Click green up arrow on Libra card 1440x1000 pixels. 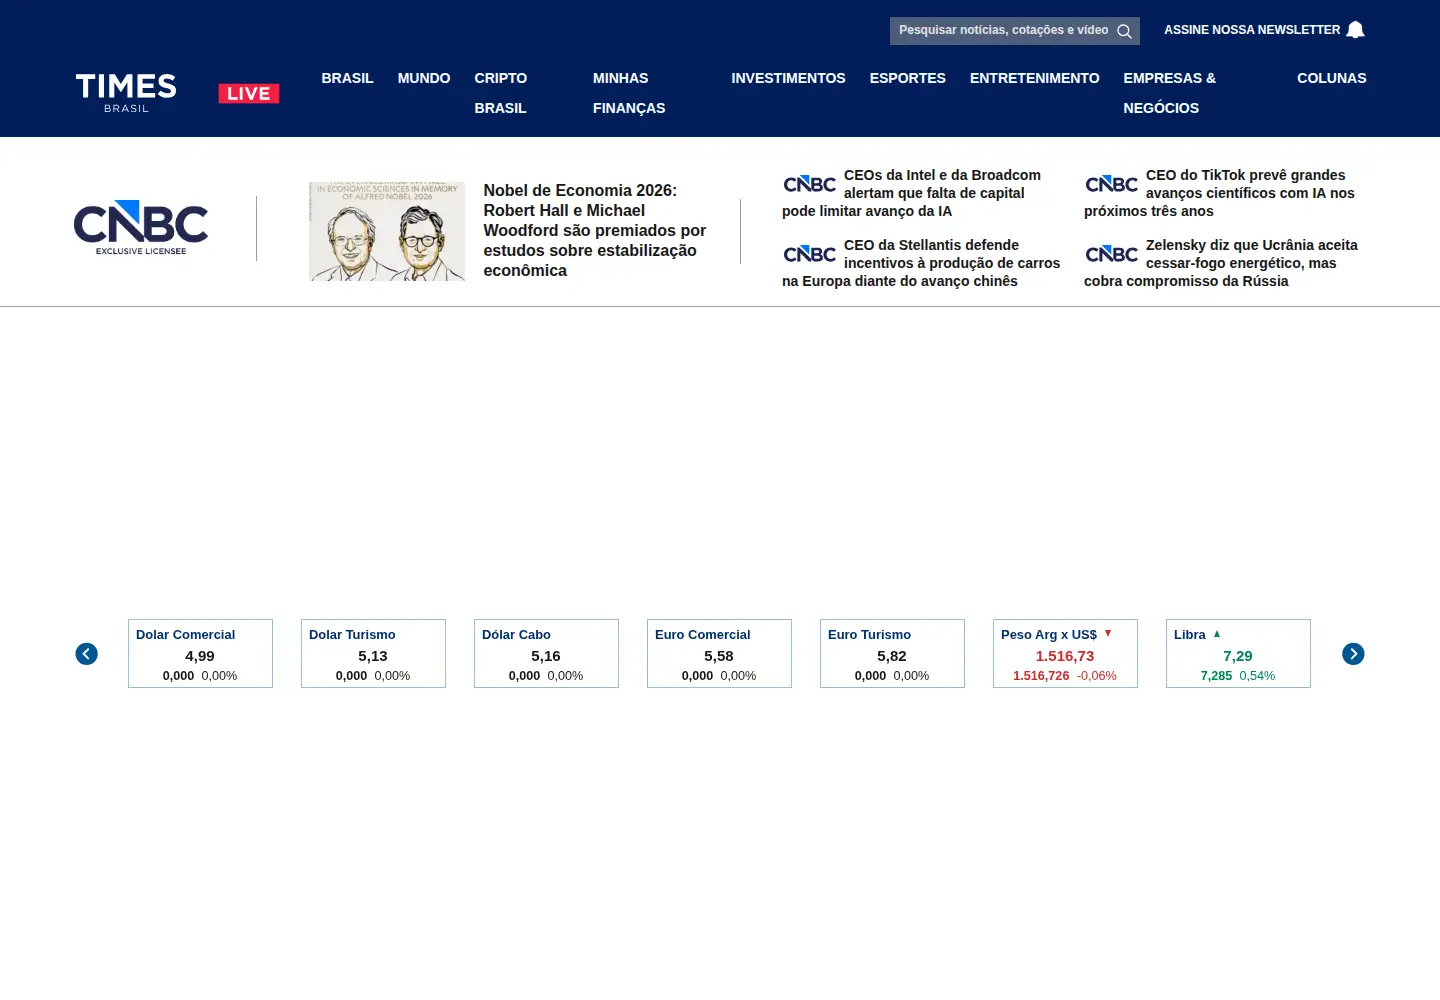coord(1217,634)
